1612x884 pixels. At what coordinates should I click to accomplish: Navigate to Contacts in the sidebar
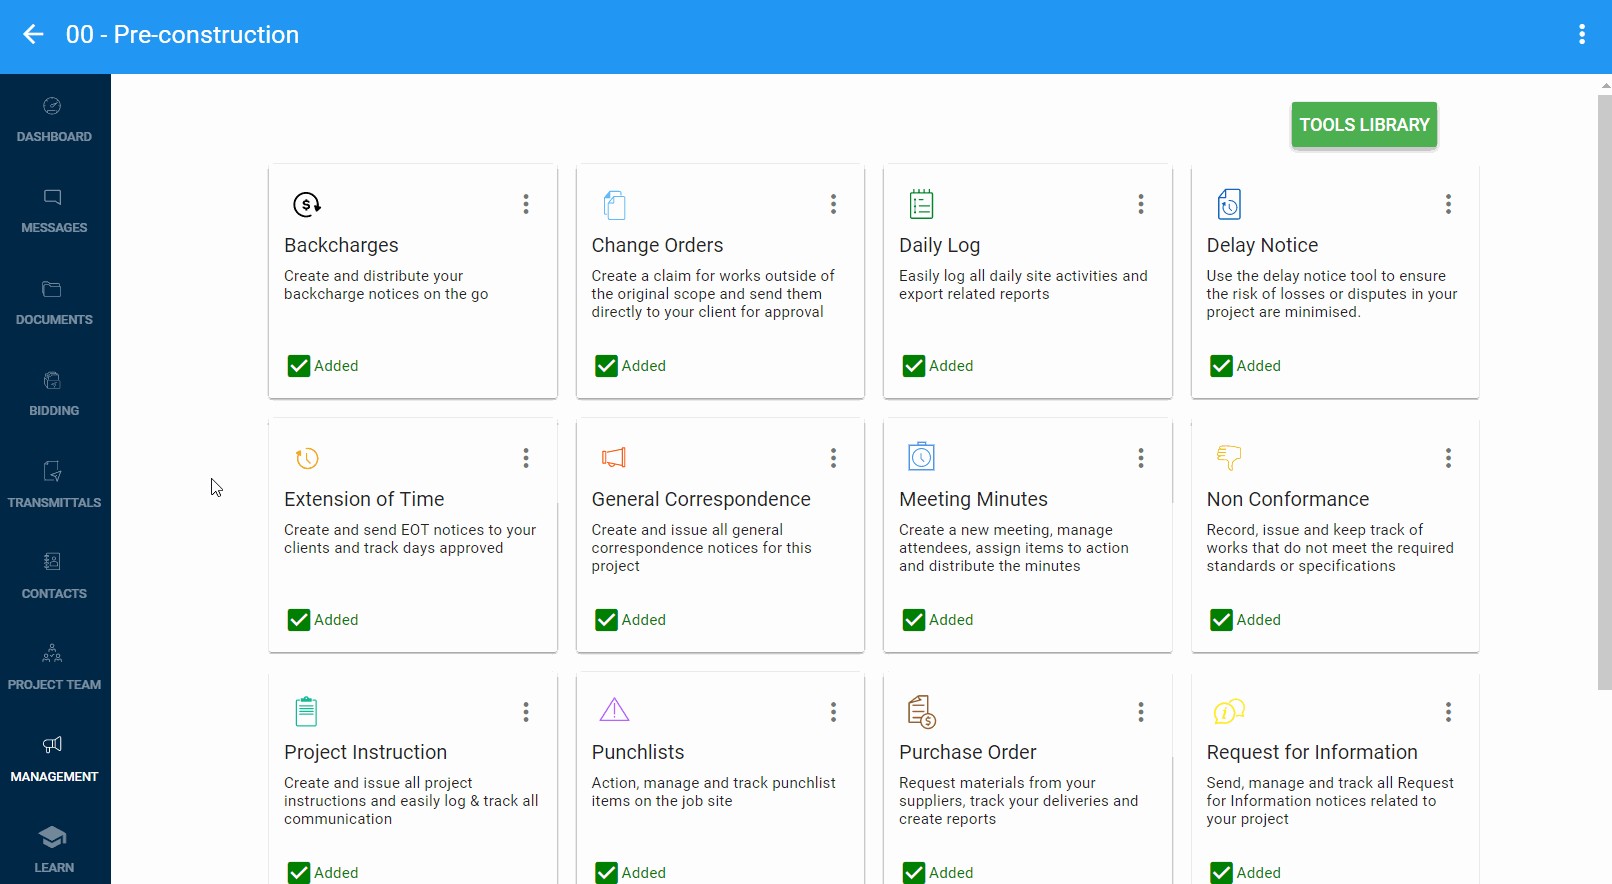click(54, 577)
